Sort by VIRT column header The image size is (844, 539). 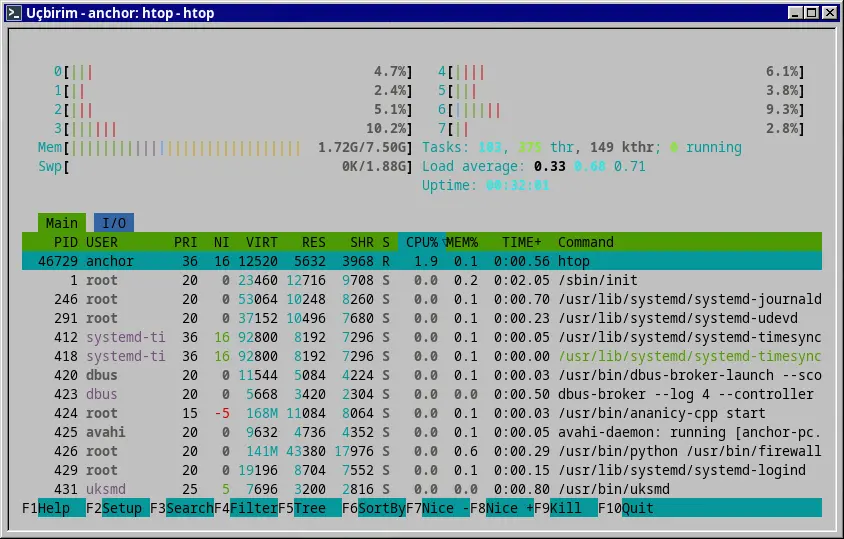click(262, 242)
